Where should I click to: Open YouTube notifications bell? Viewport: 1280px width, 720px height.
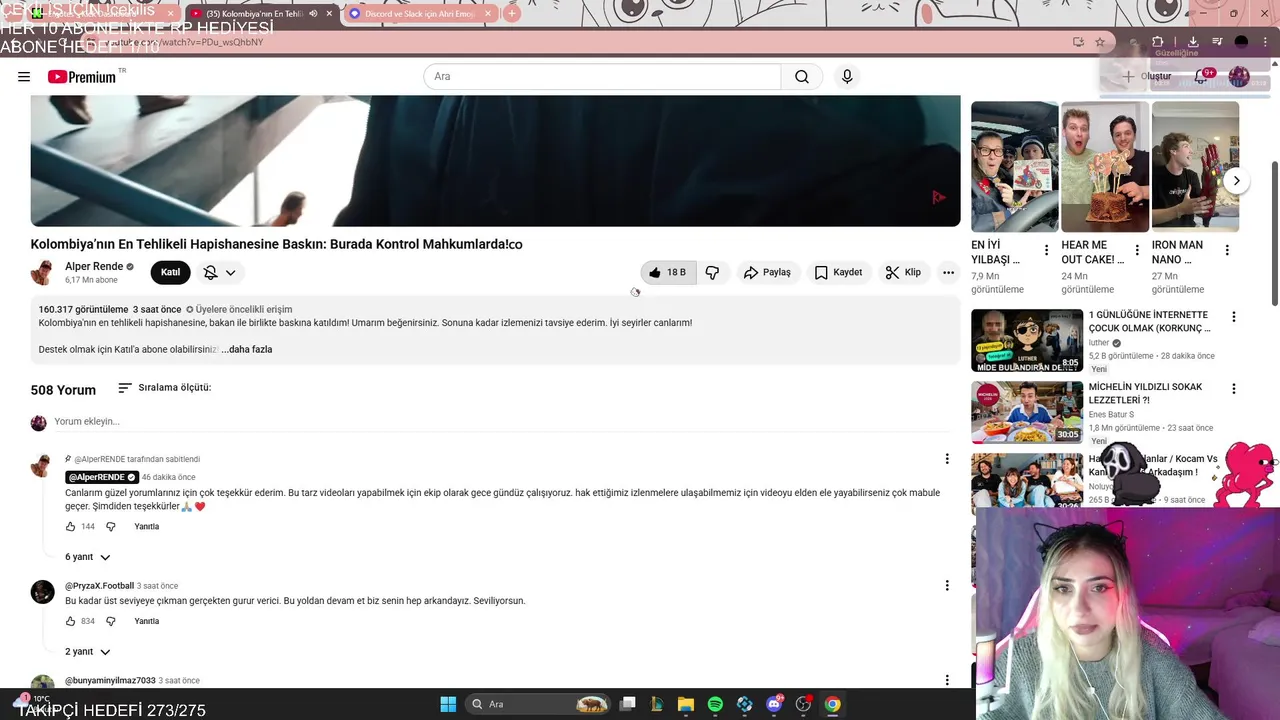click(x=1202, y=77)
